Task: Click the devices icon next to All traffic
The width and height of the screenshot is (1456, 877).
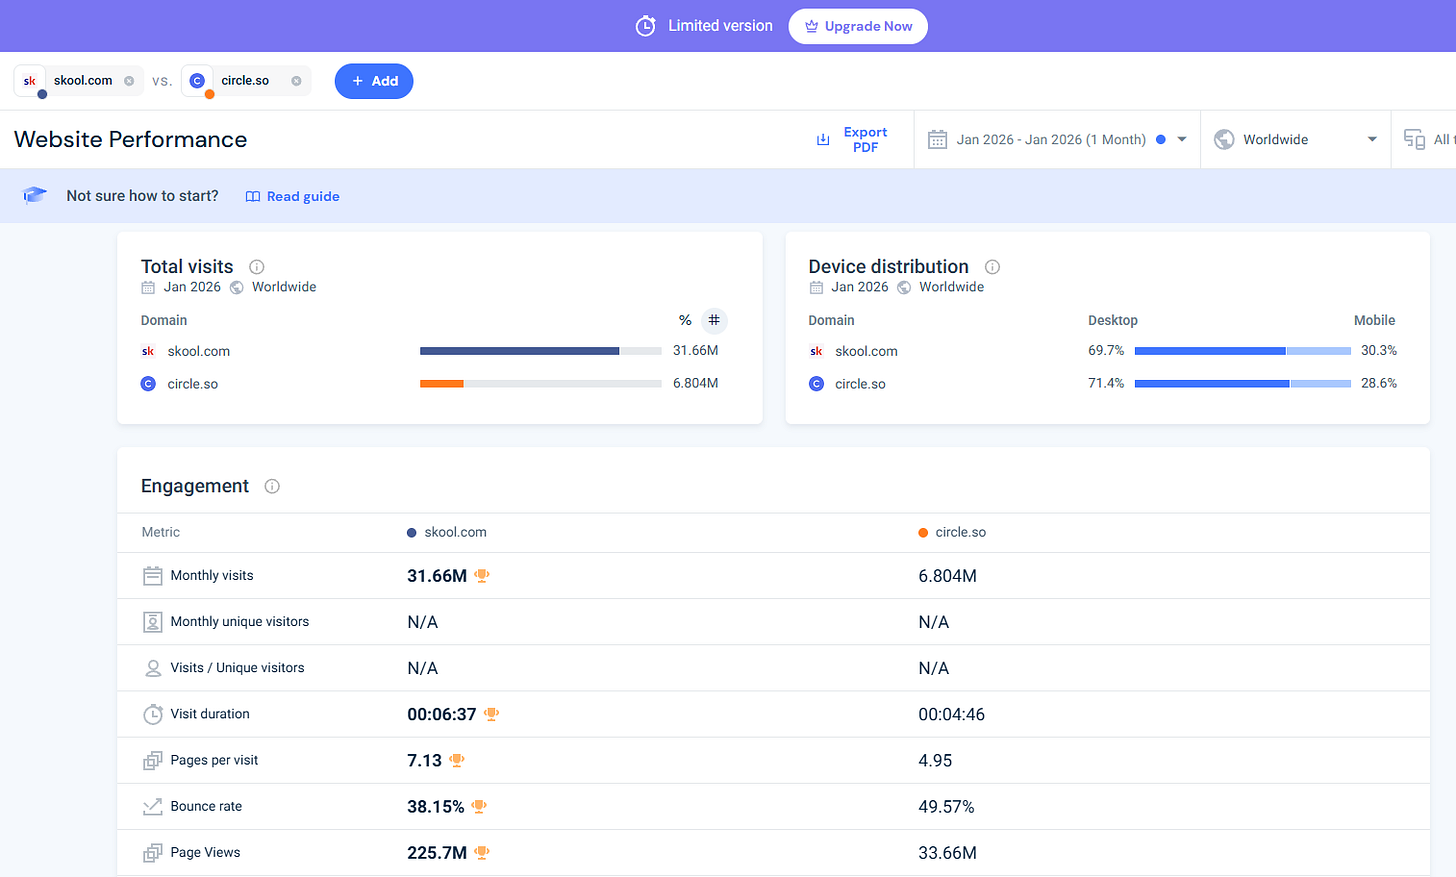Action: pos(1414,140)
